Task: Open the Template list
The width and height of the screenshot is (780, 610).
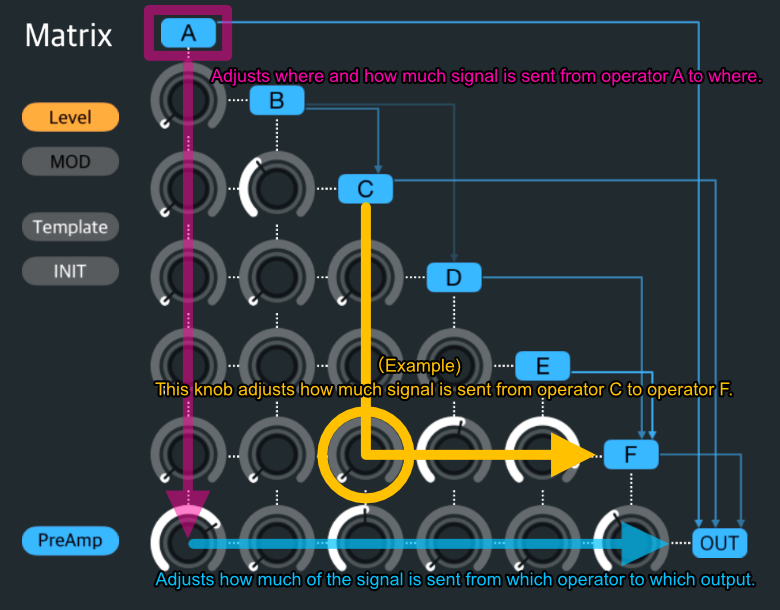Action: pyautogui.click(x=70, y=227)
